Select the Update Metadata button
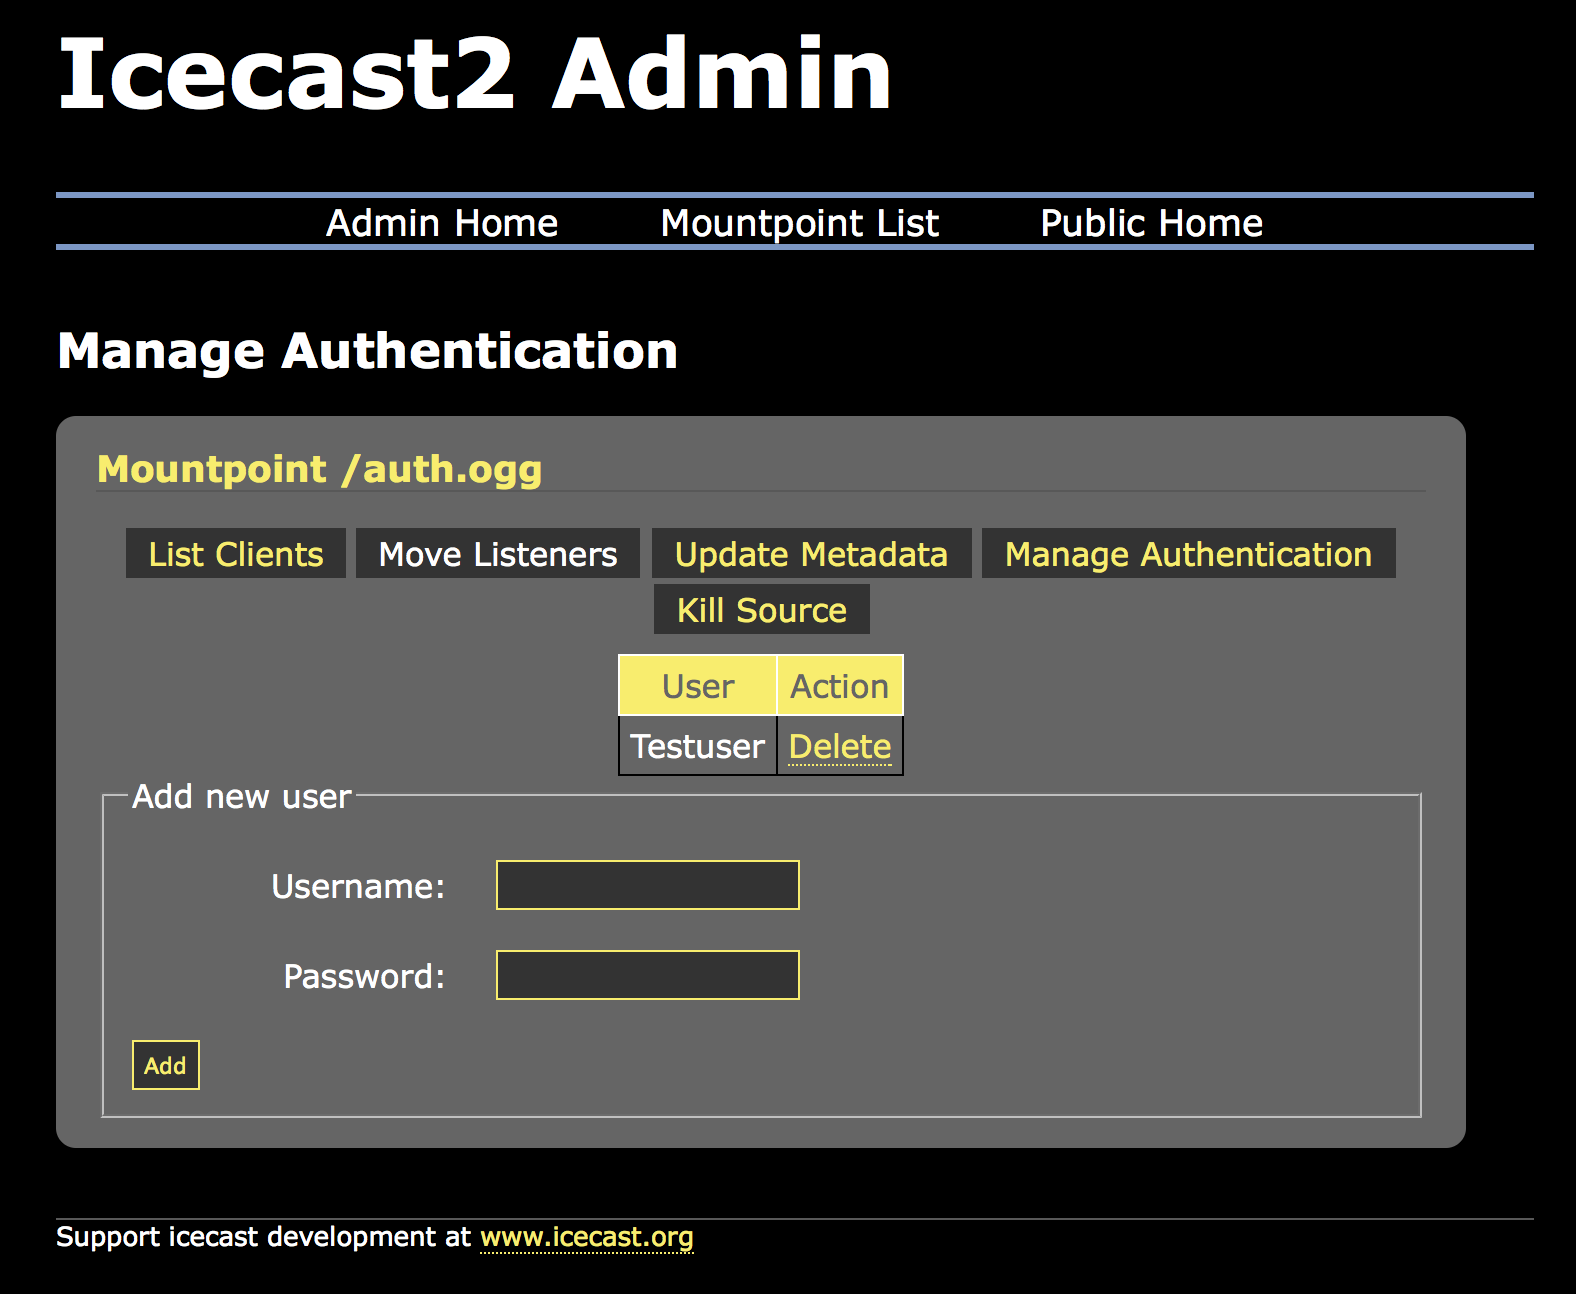 811,554
